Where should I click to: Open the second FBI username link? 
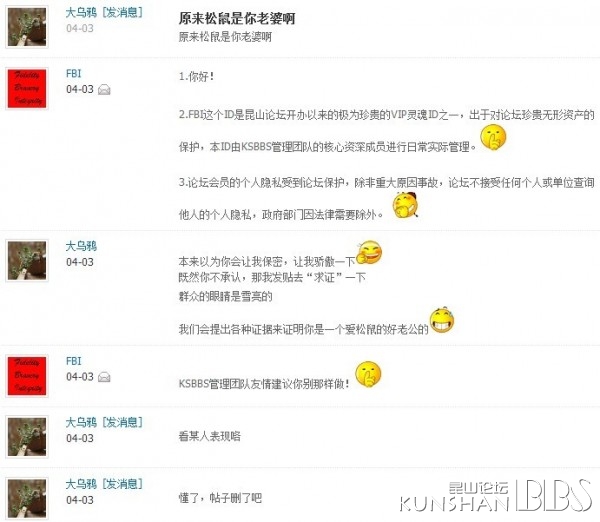pyautogui.click(x=73, y=361)
